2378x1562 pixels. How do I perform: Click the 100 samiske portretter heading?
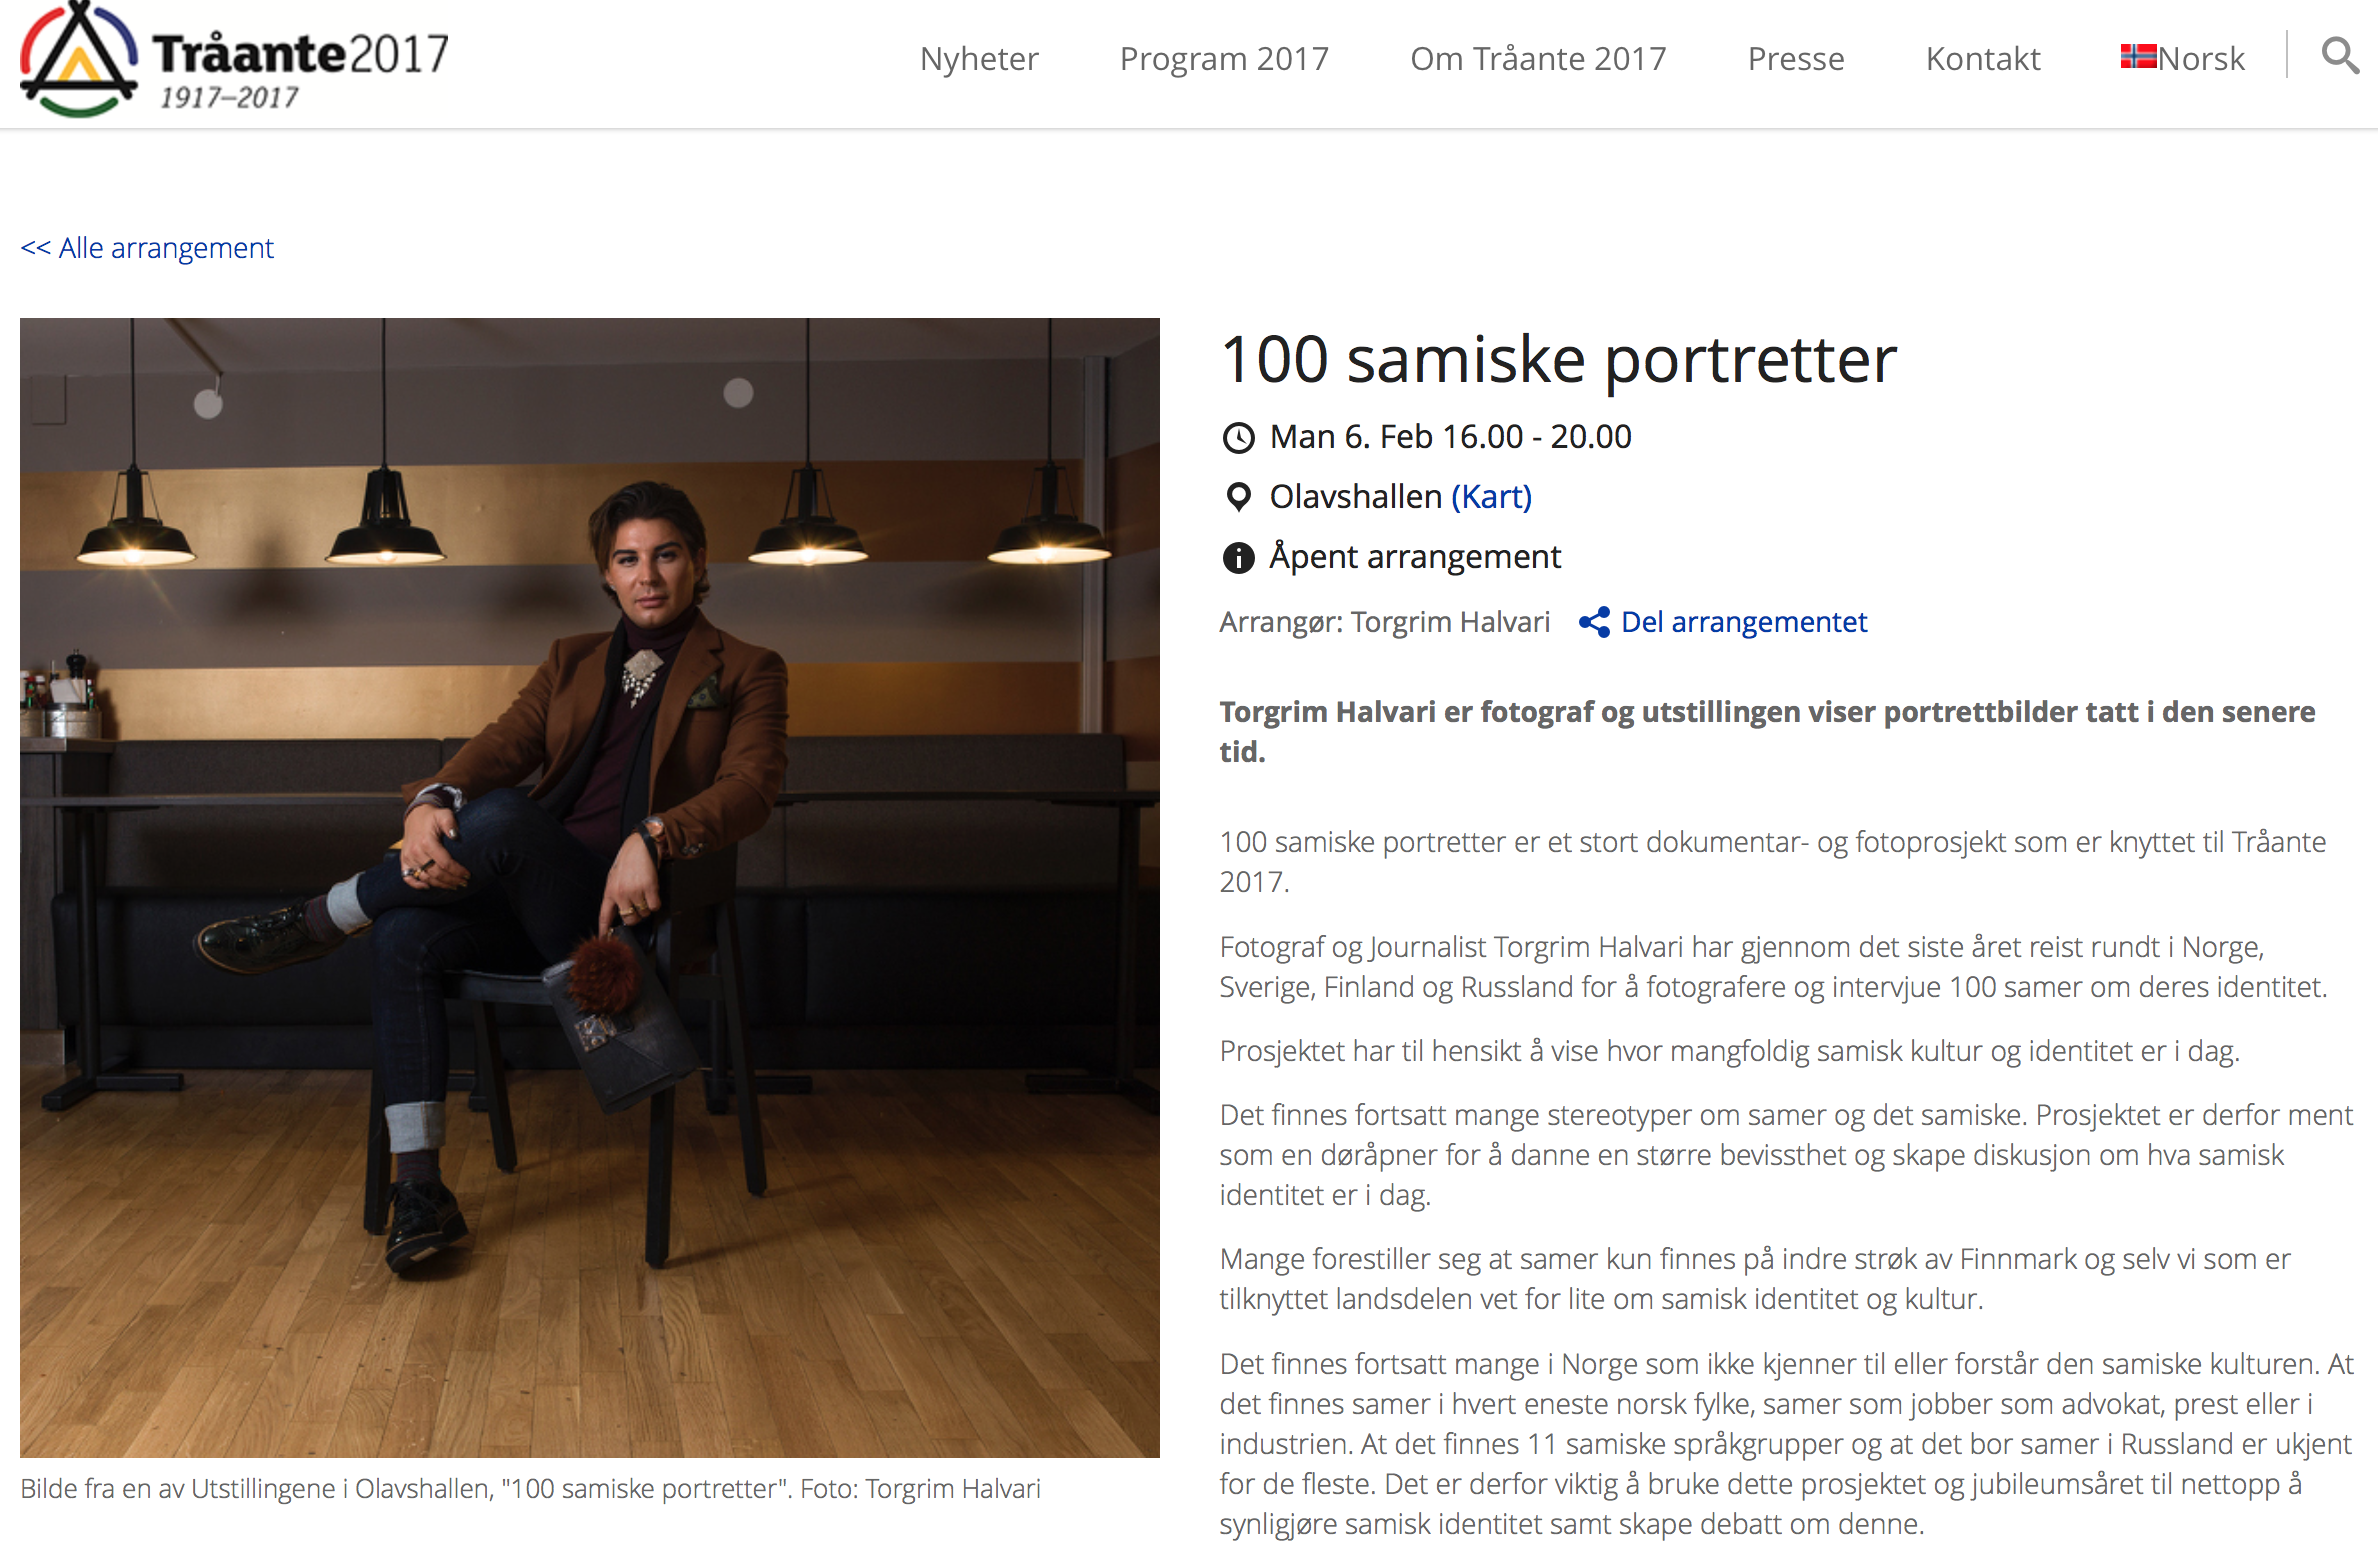point(1558,360)
